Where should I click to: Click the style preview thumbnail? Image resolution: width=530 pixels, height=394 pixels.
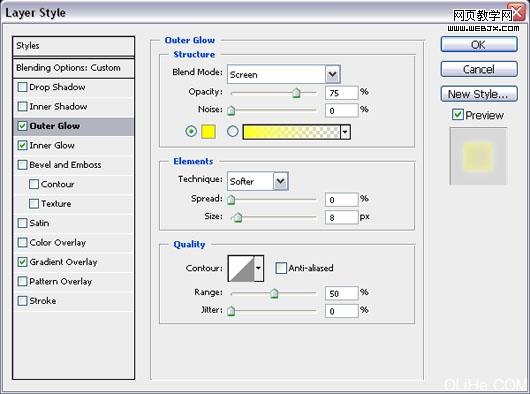(478, 156)
